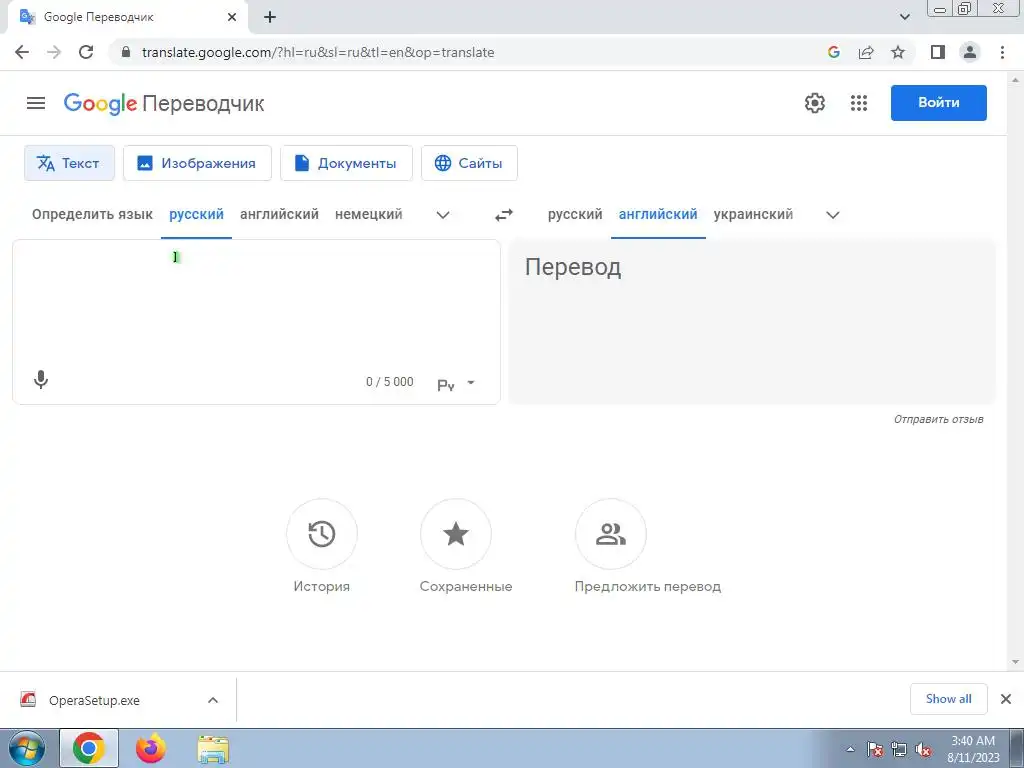1024x768 pixels.
Task: Switch to Сайты mode
Action: tap(469, 163)
